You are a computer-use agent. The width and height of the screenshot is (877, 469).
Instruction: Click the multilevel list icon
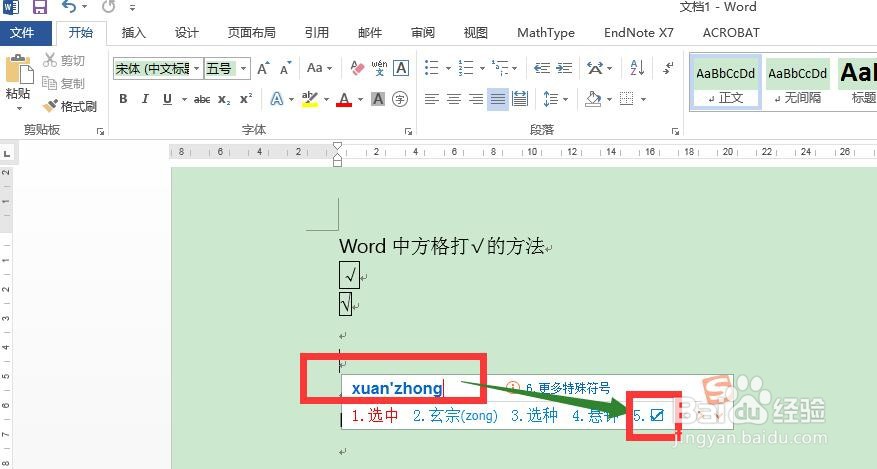tap(499, 68)
